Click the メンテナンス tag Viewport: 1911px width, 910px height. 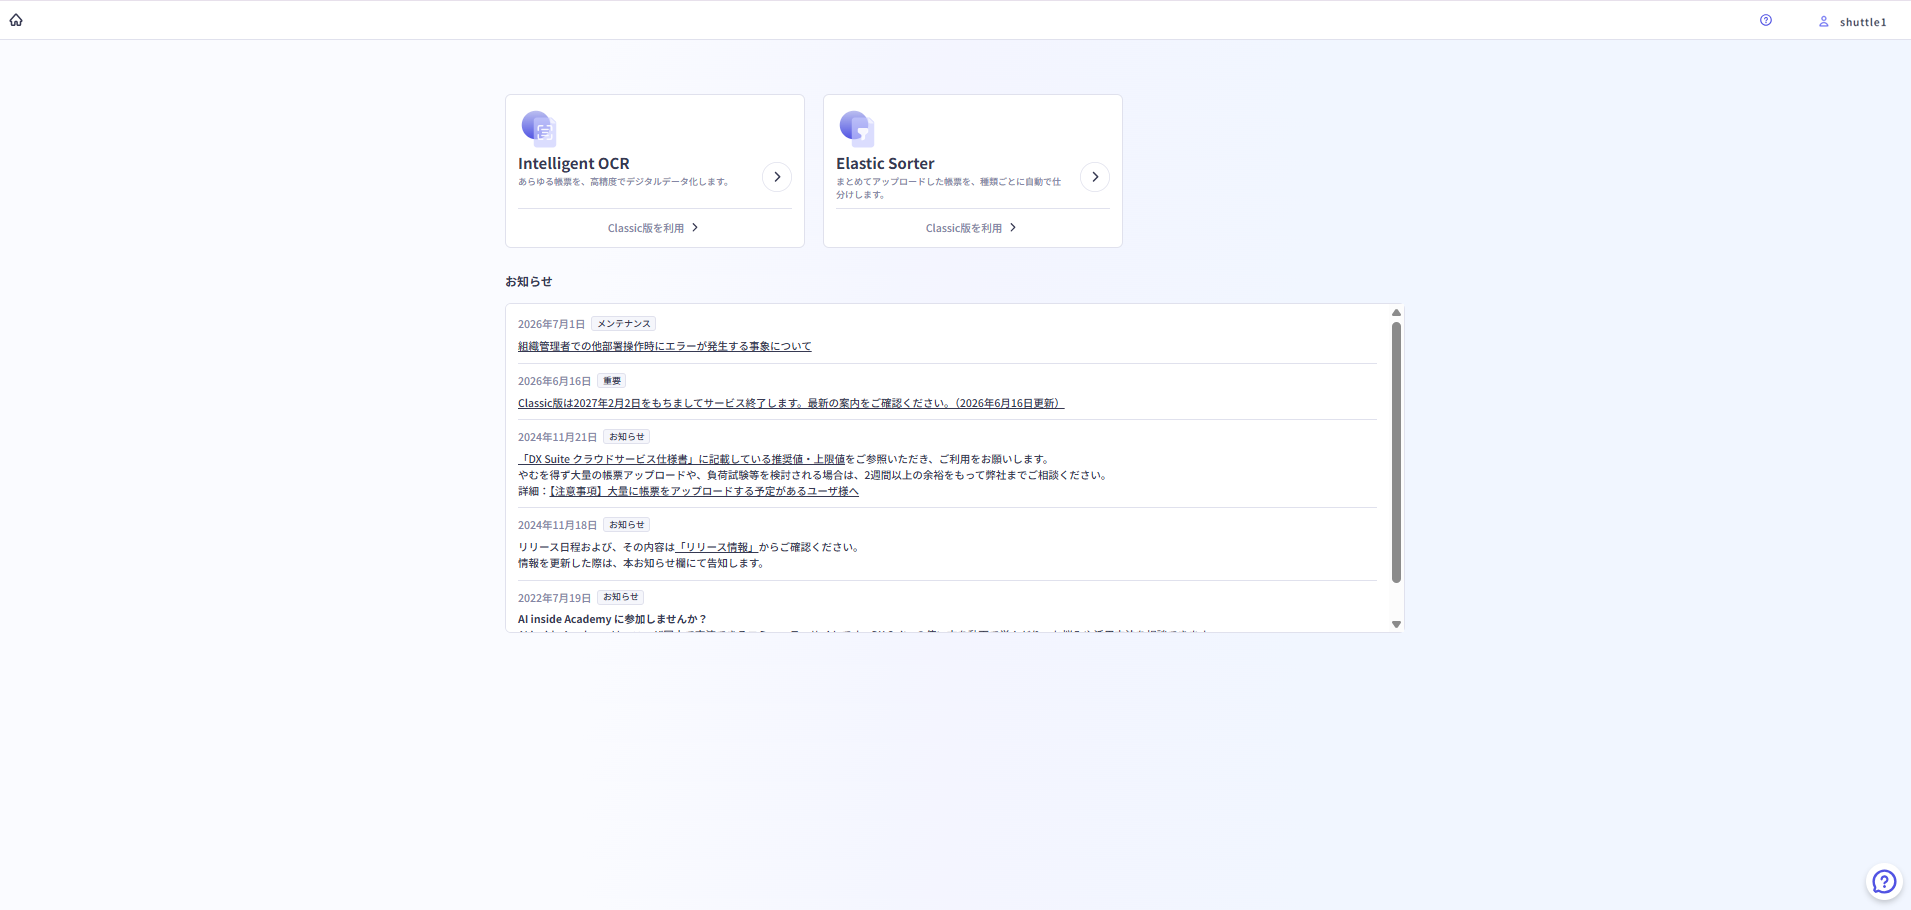click(x=624, y=324)
